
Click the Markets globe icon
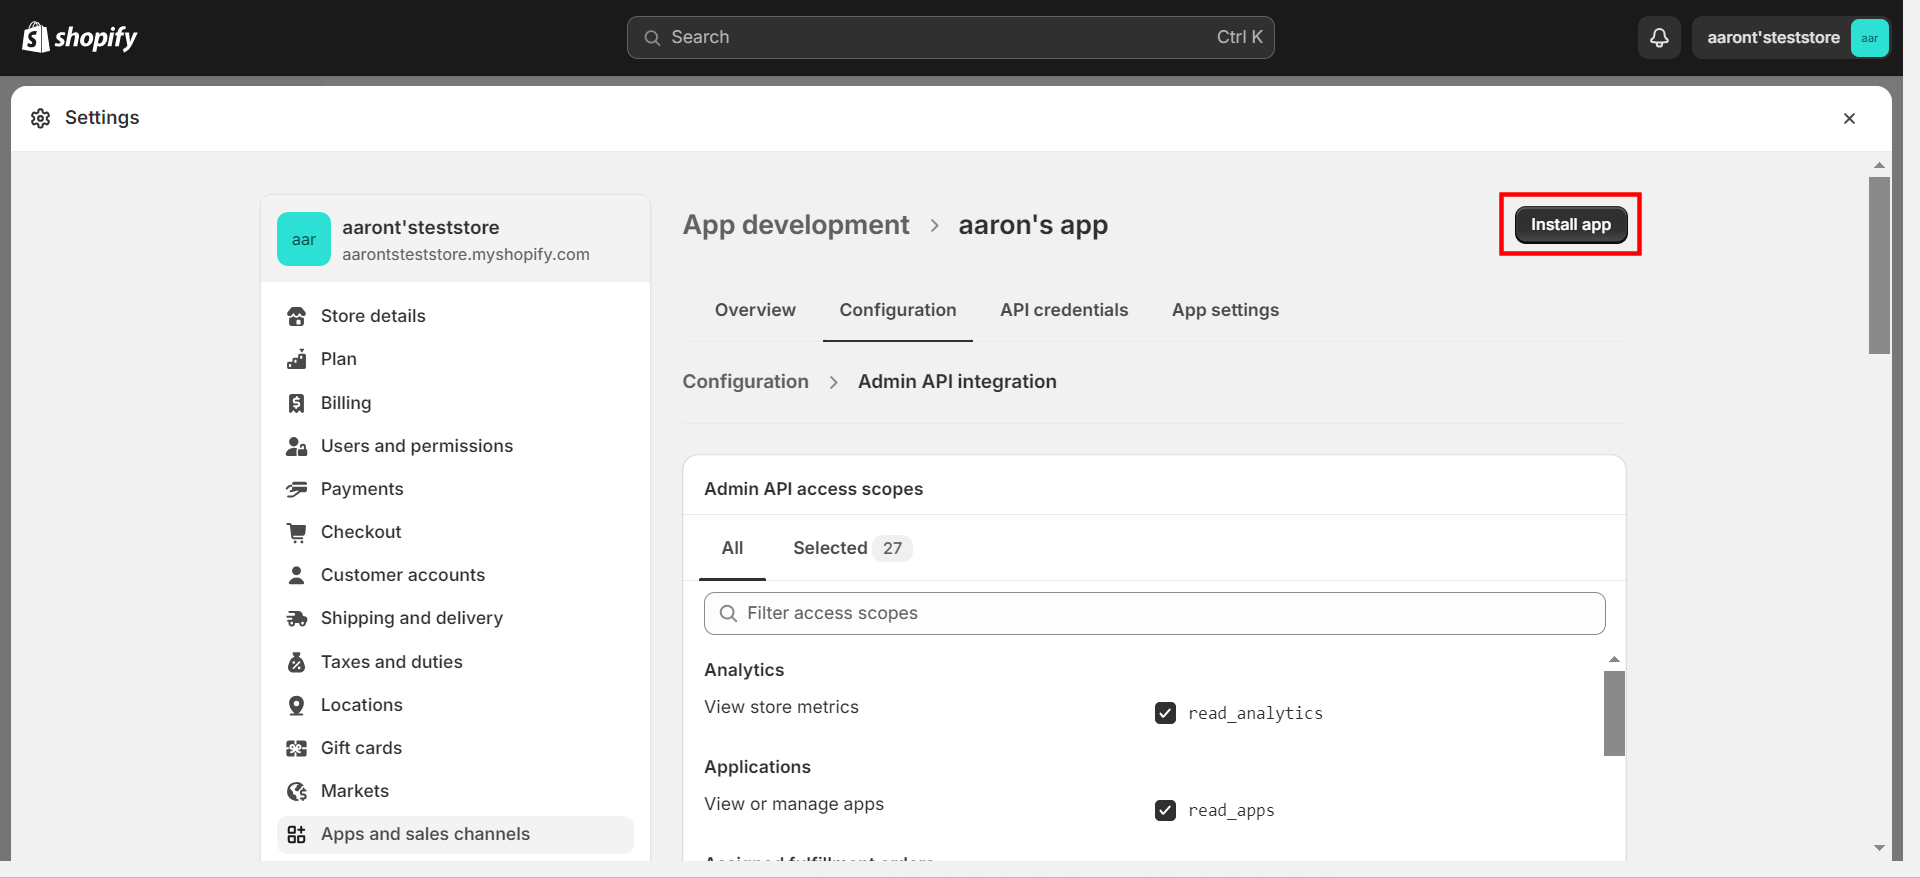pos(297,791)
